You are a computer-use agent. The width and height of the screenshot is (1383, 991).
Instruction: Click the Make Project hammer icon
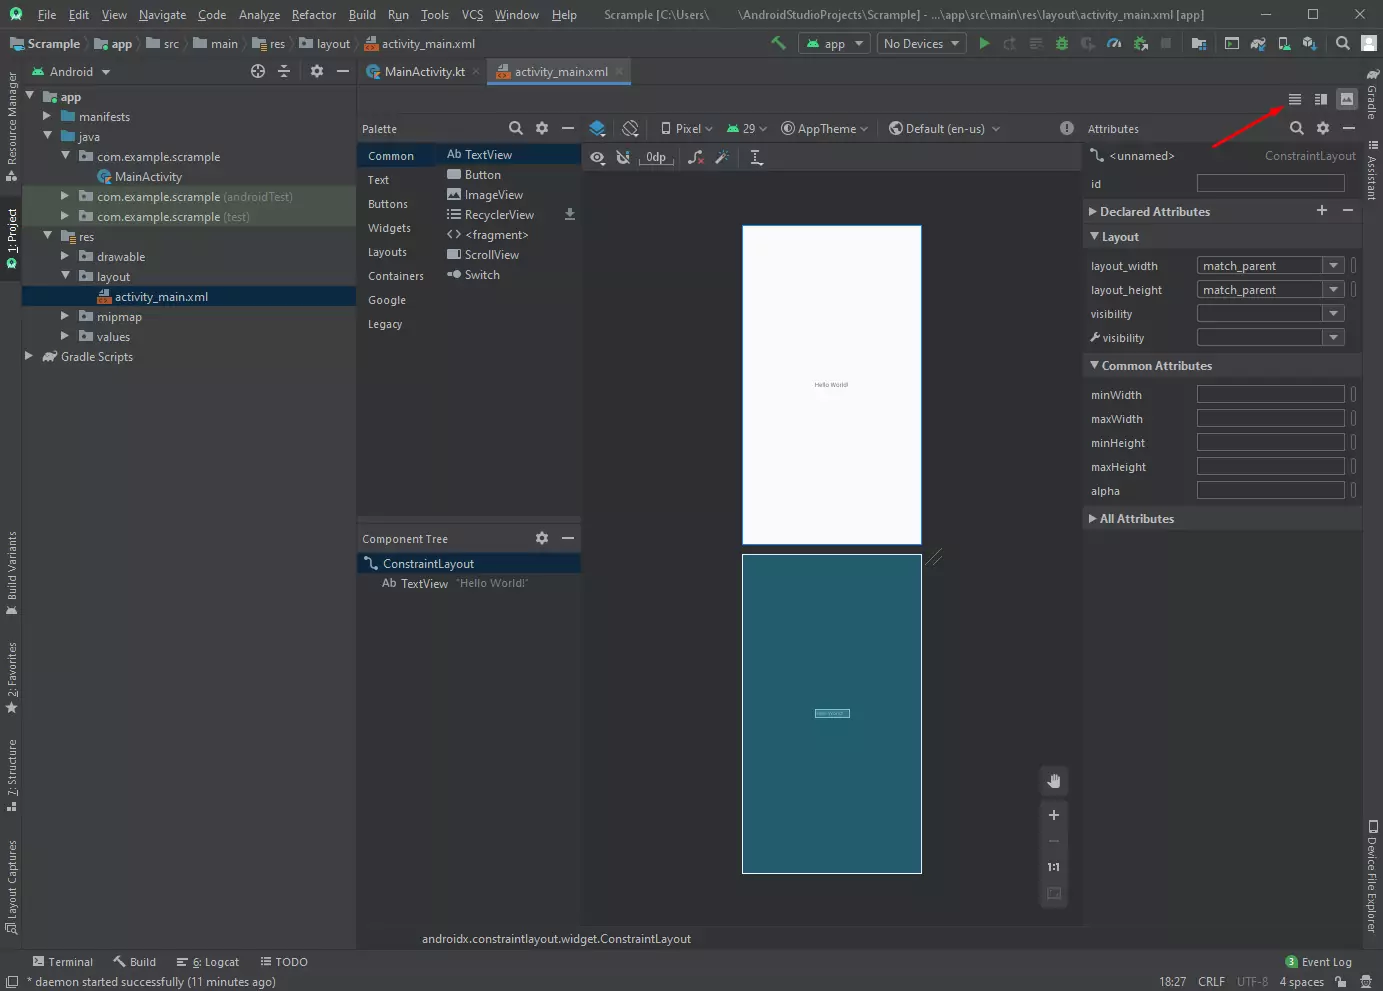pos(778,43)
